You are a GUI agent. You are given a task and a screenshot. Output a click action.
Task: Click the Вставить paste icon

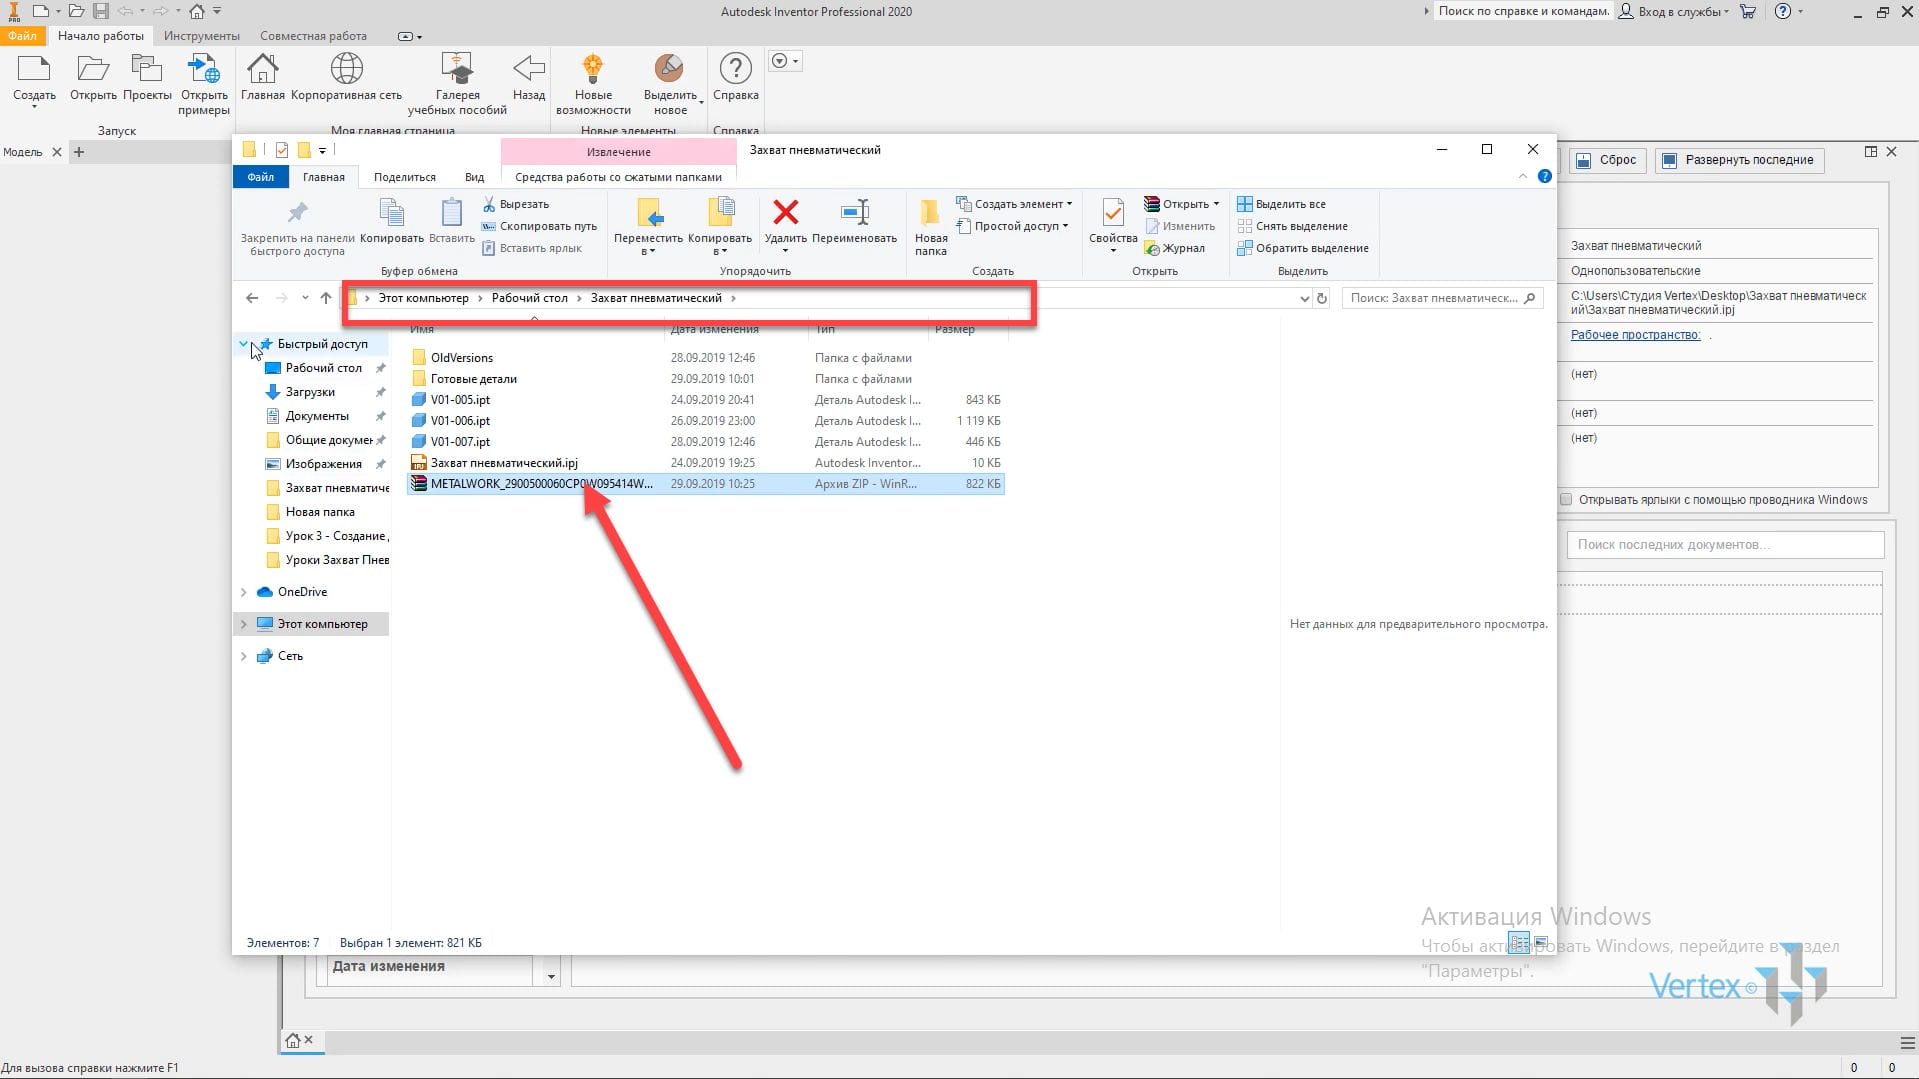pos(452,221)
